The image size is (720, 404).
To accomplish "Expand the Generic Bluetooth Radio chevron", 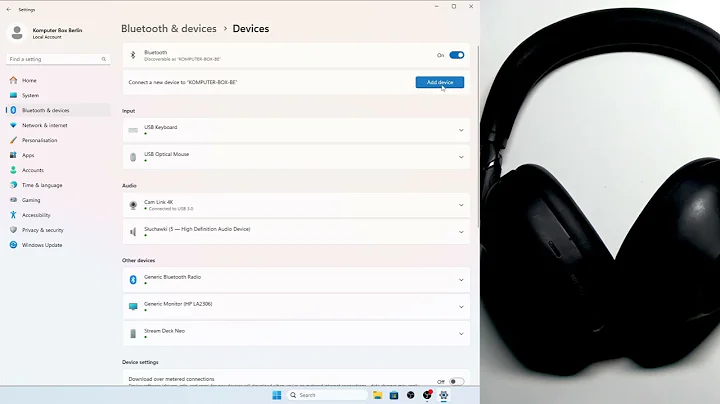I will (x=461, y=280).
